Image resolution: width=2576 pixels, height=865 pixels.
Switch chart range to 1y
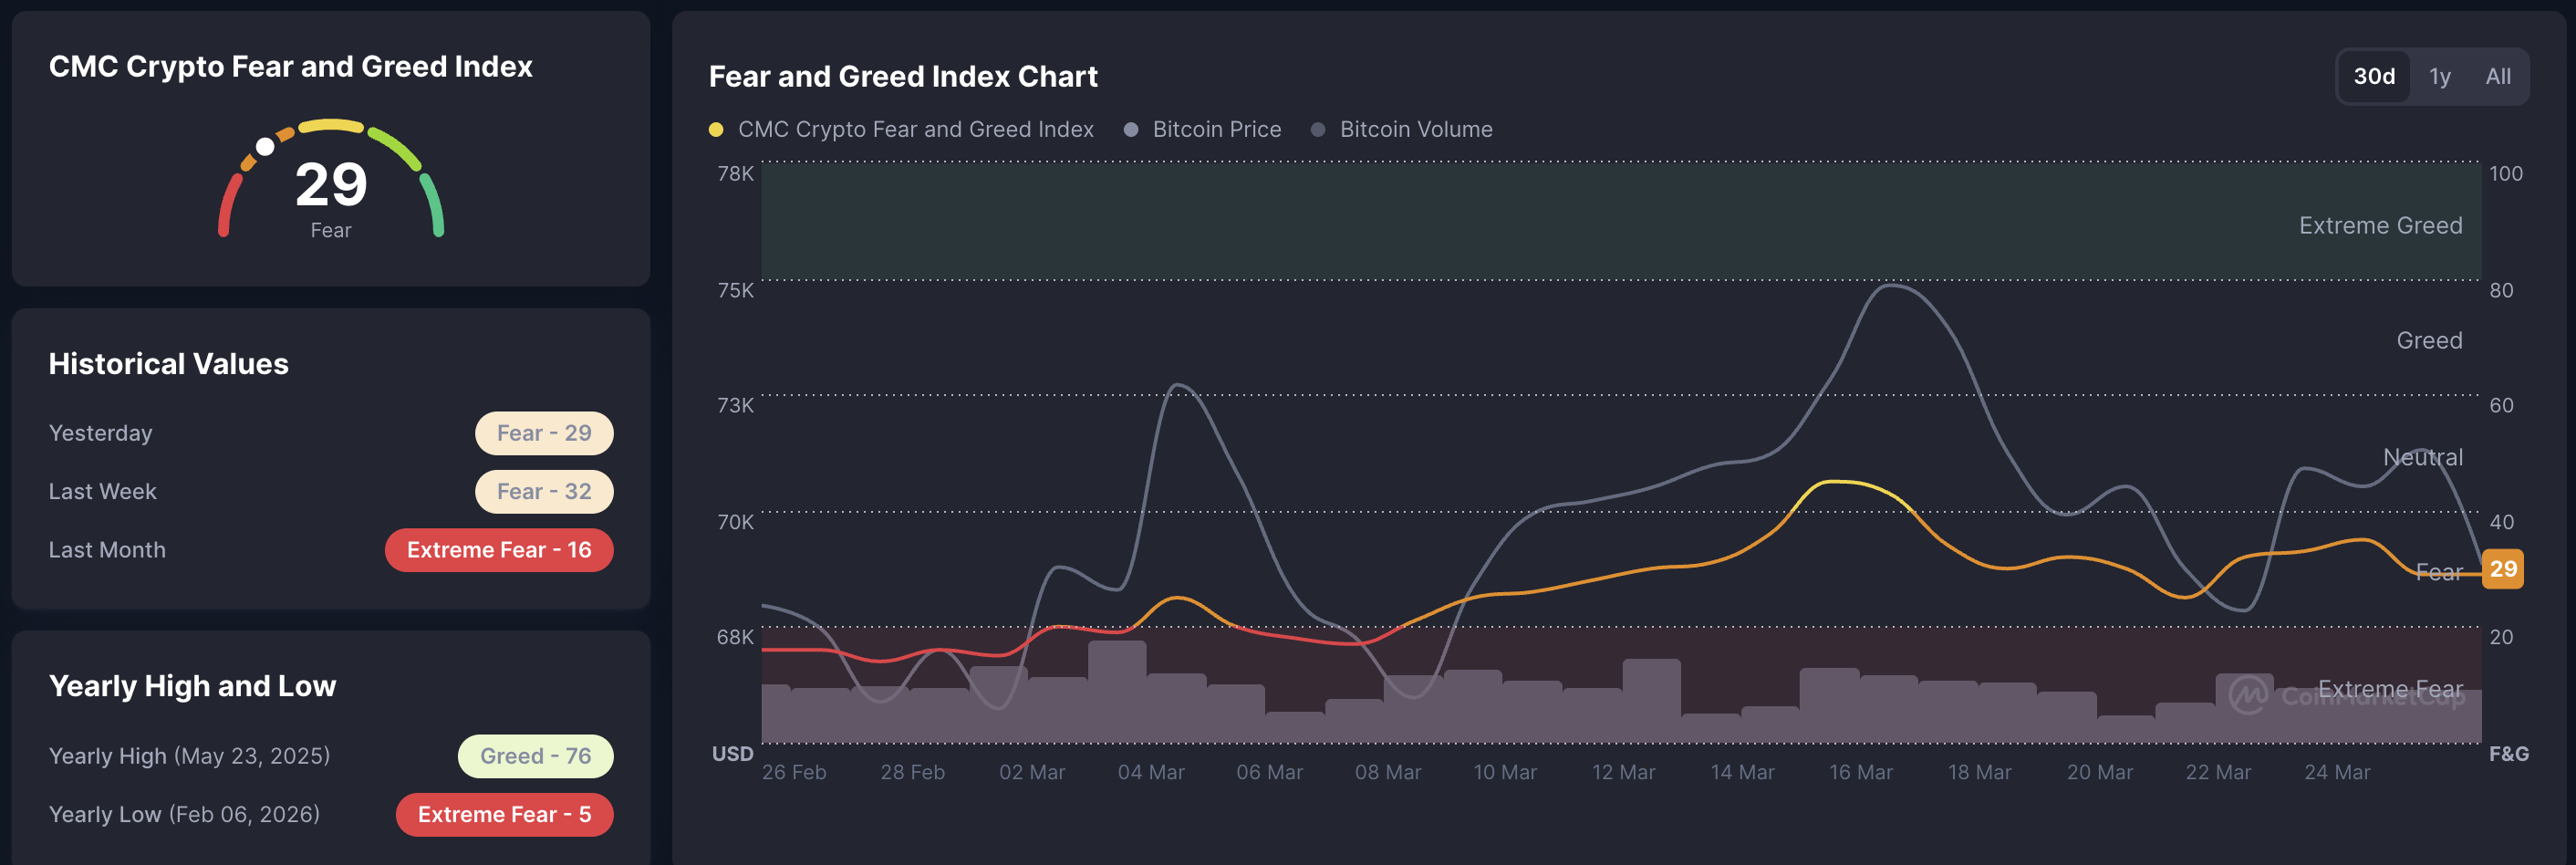2439,77
